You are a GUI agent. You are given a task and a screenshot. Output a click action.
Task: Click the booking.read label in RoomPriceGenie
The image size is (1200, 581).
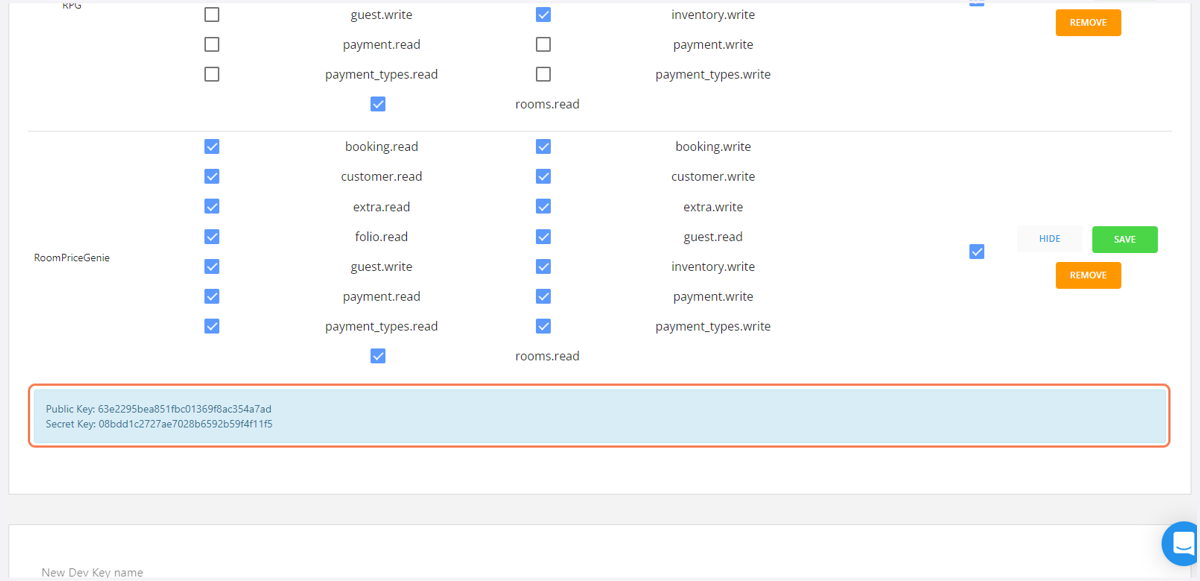381,146
